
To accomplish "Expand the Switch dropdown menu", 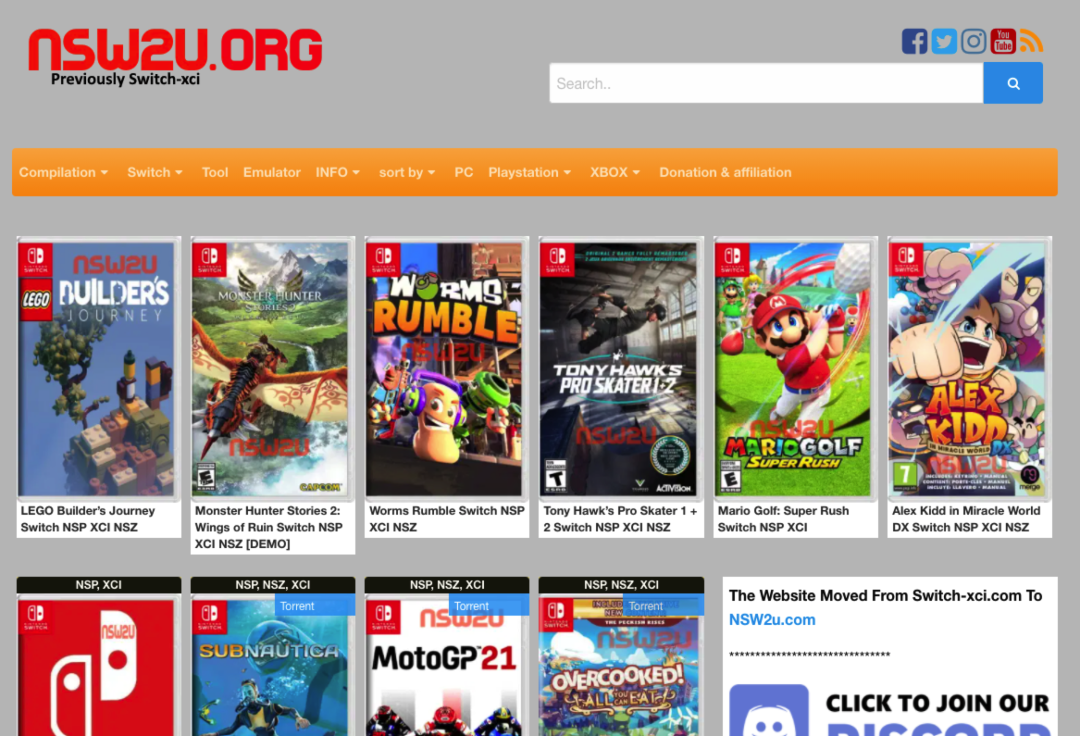I will point(154,172).
